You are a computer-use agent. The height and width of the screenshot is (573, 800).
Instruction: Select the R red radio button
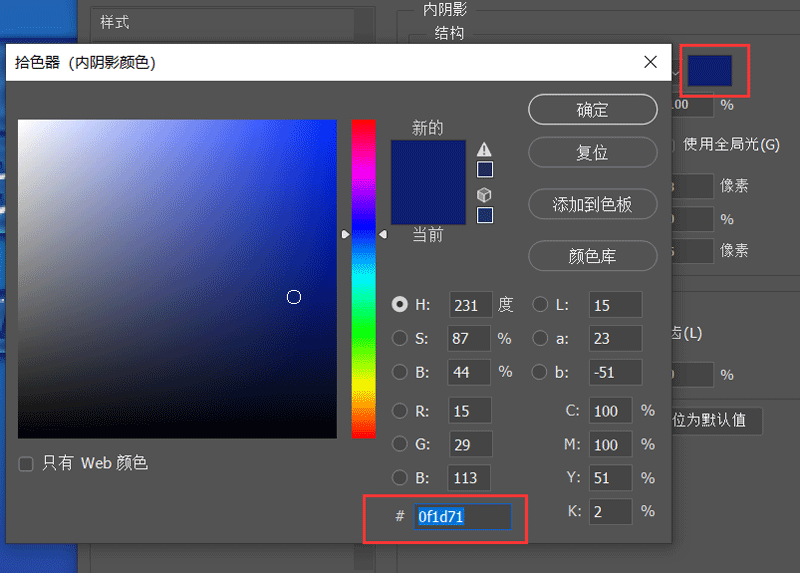[x=399, y=411]
